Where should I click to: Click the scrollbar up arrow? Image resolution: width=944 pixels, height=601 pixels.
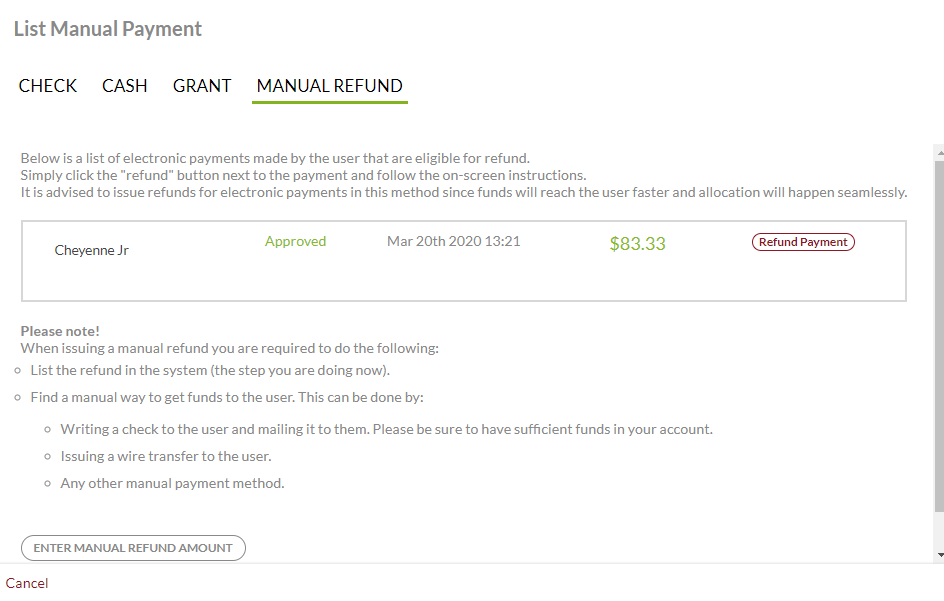click(x=938, y=150)
